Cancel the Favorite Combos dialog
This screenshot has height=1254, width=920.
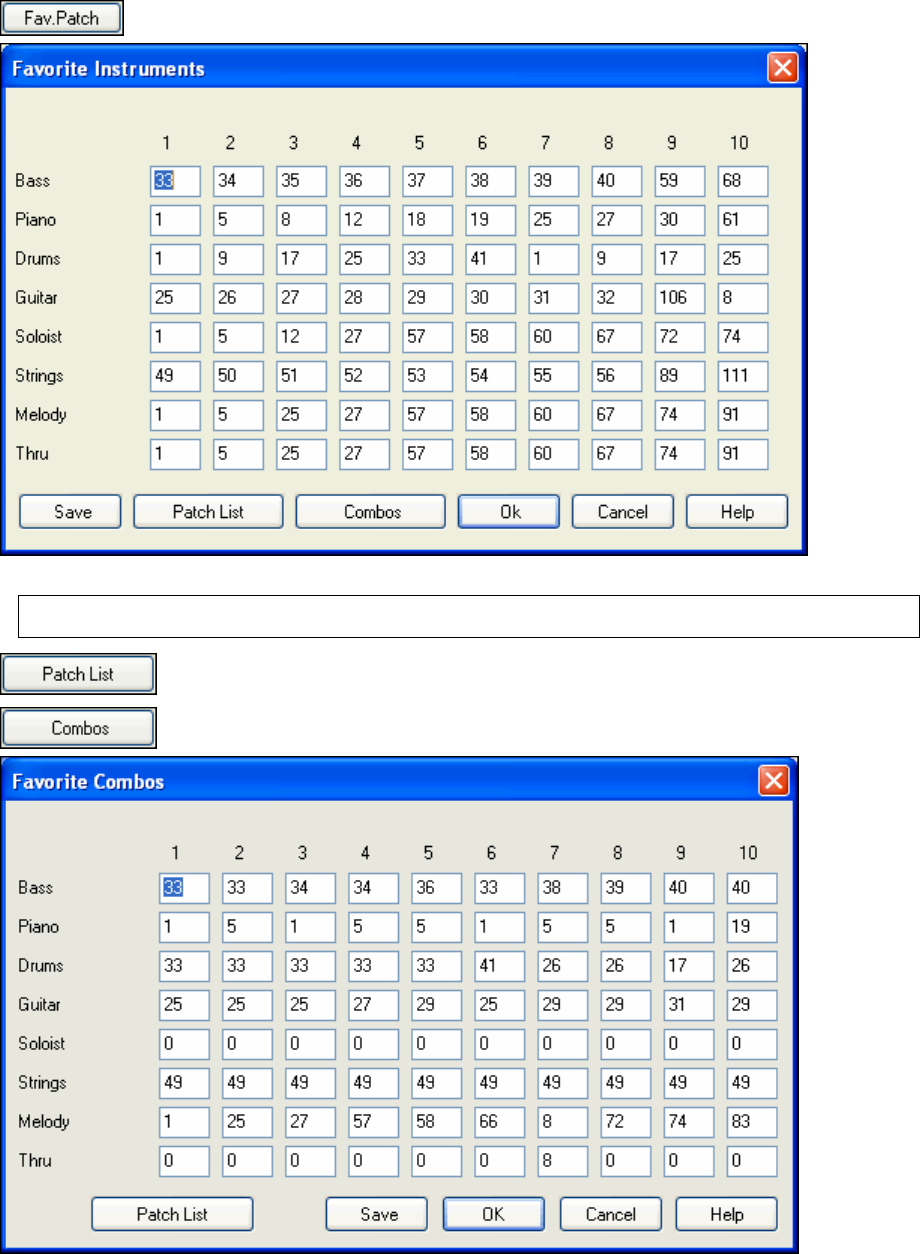(610, 1214)
